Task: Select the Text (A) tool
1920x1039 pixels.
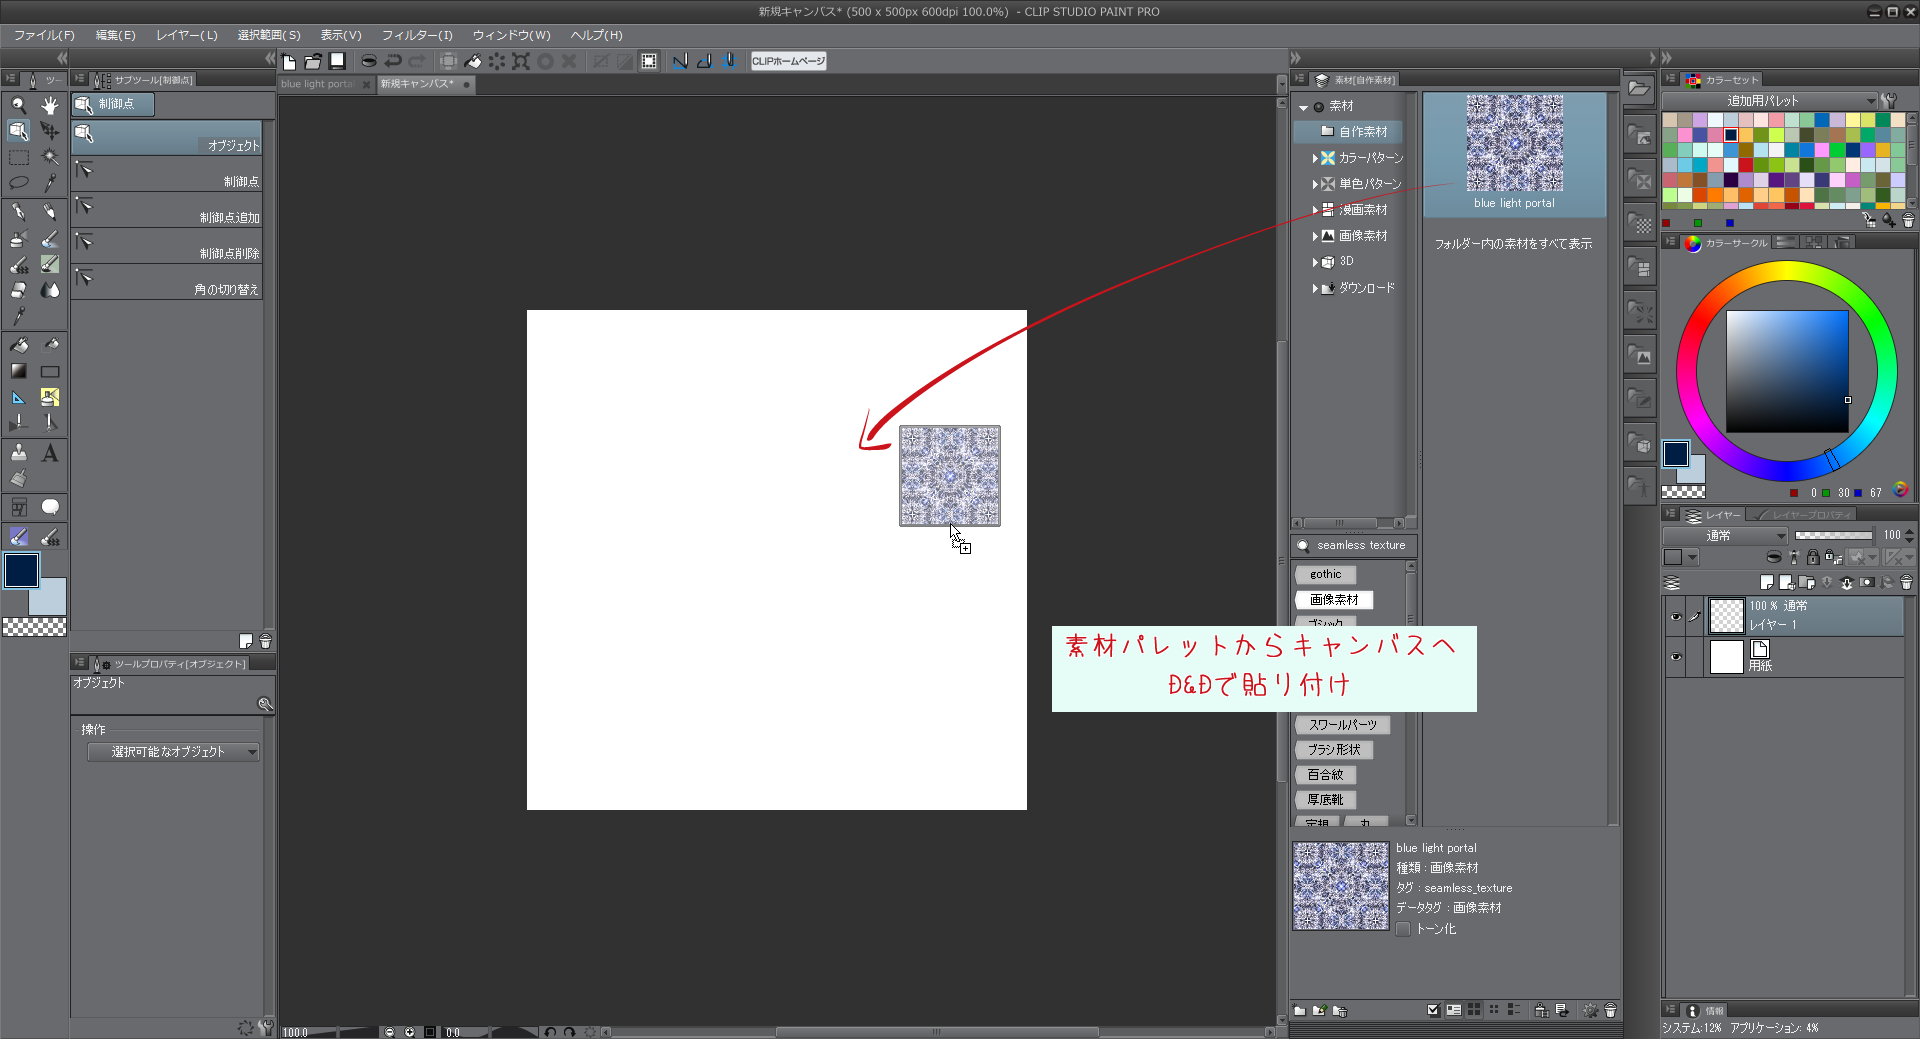Action: (x=49, y=453)
